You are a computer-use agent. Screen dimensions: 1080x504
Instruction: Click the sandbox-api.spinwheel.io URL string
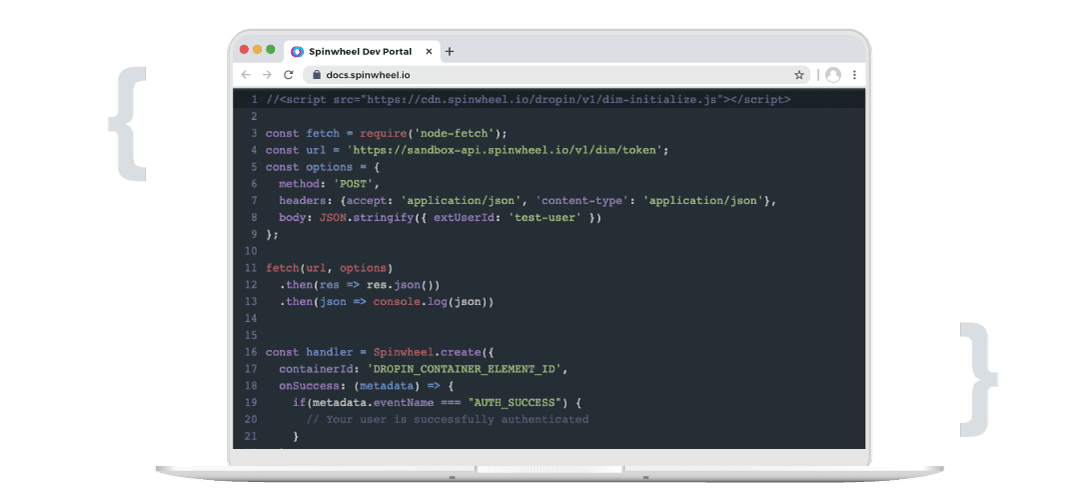pos(504,150)
